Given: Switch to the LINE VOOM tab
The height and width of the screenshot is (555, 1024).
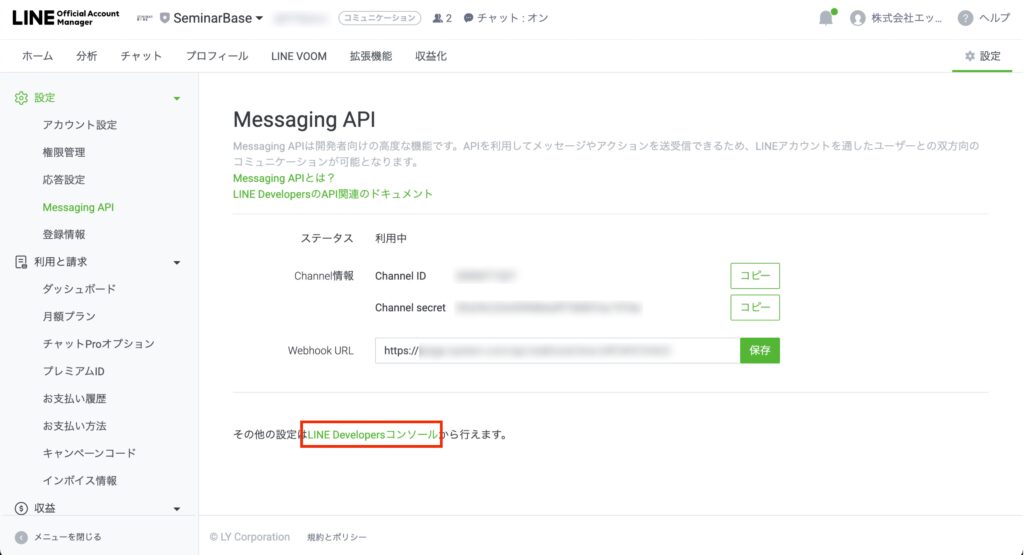Looking at the screenshot, I should coord(298,56).
